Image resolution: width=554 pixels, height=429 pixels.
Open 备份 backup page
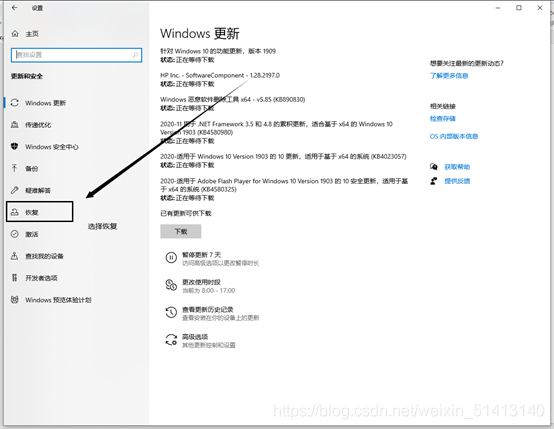[x=31, y=169]
